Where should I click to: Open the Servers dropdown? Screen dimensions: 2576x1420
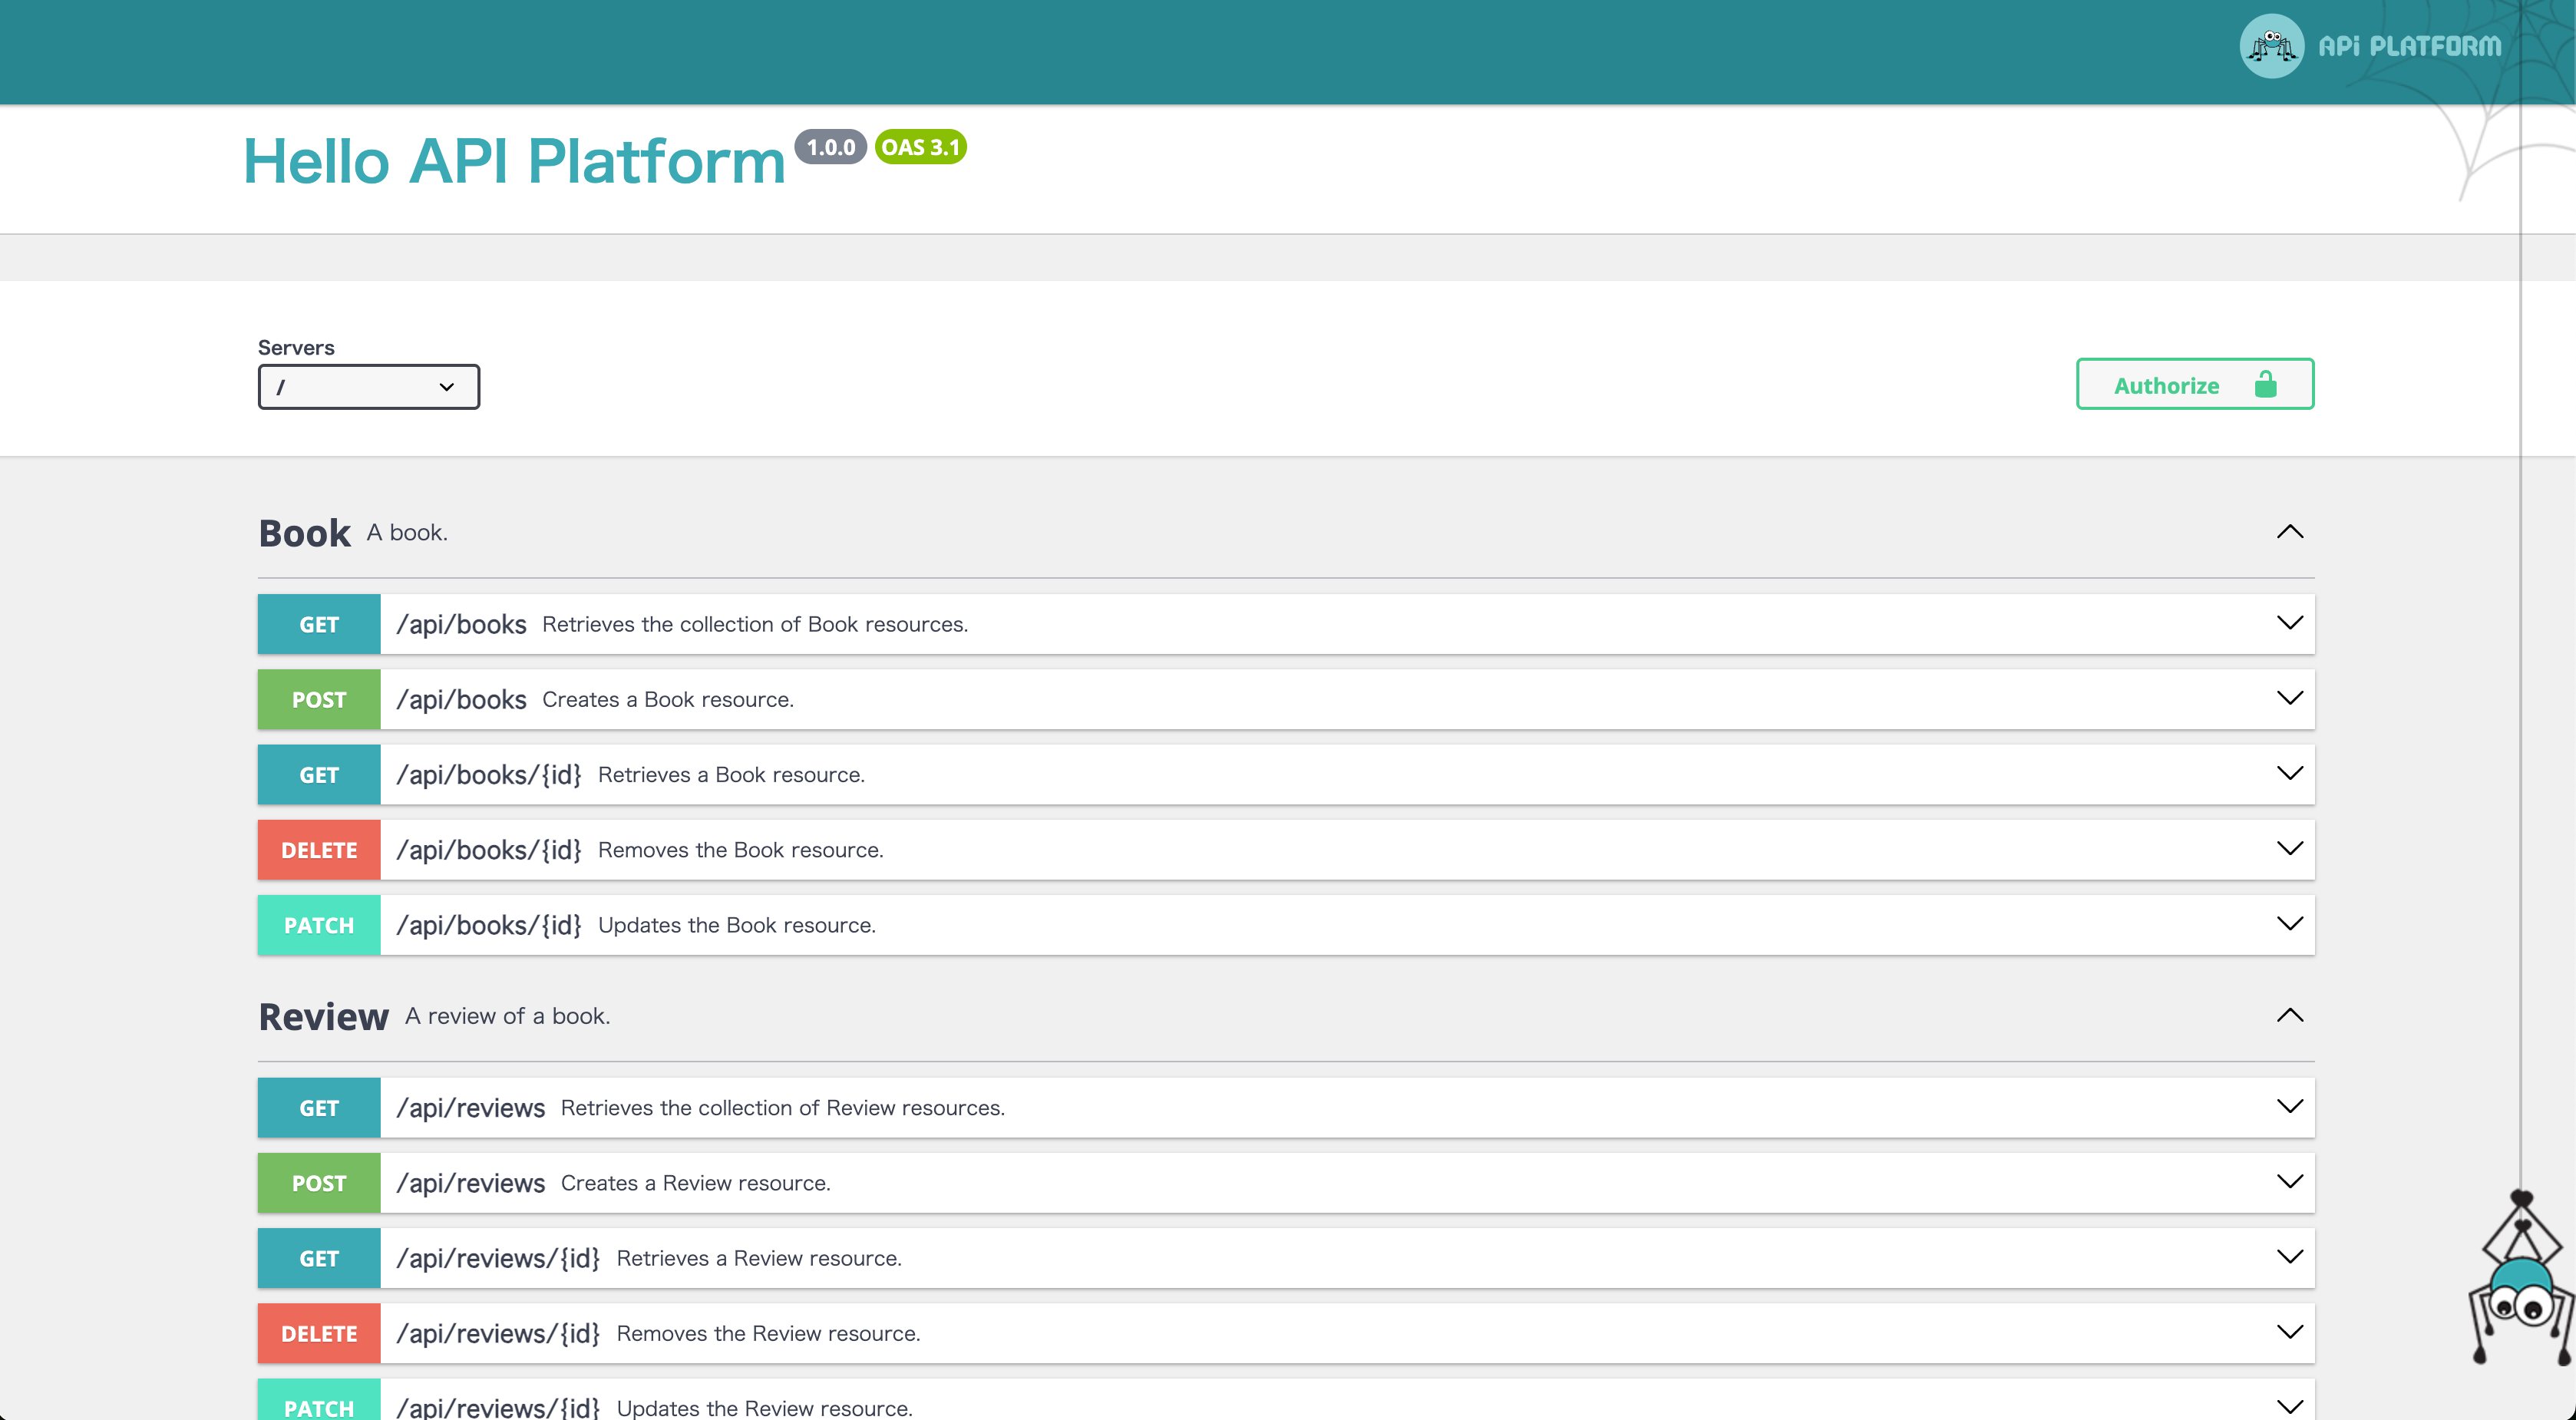[x=368, y=387]
